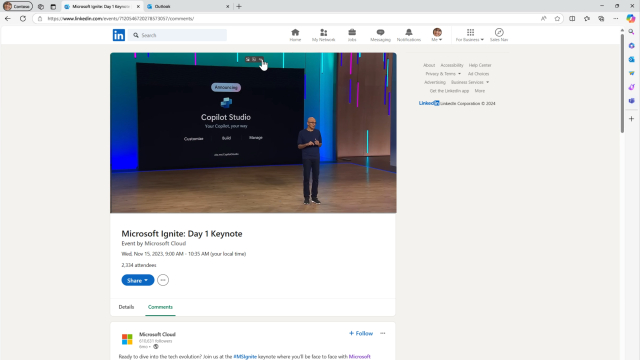Expand Privacy & Terms footer menu
The height and width of the screenshot is (360, 640).
(443, 74)
